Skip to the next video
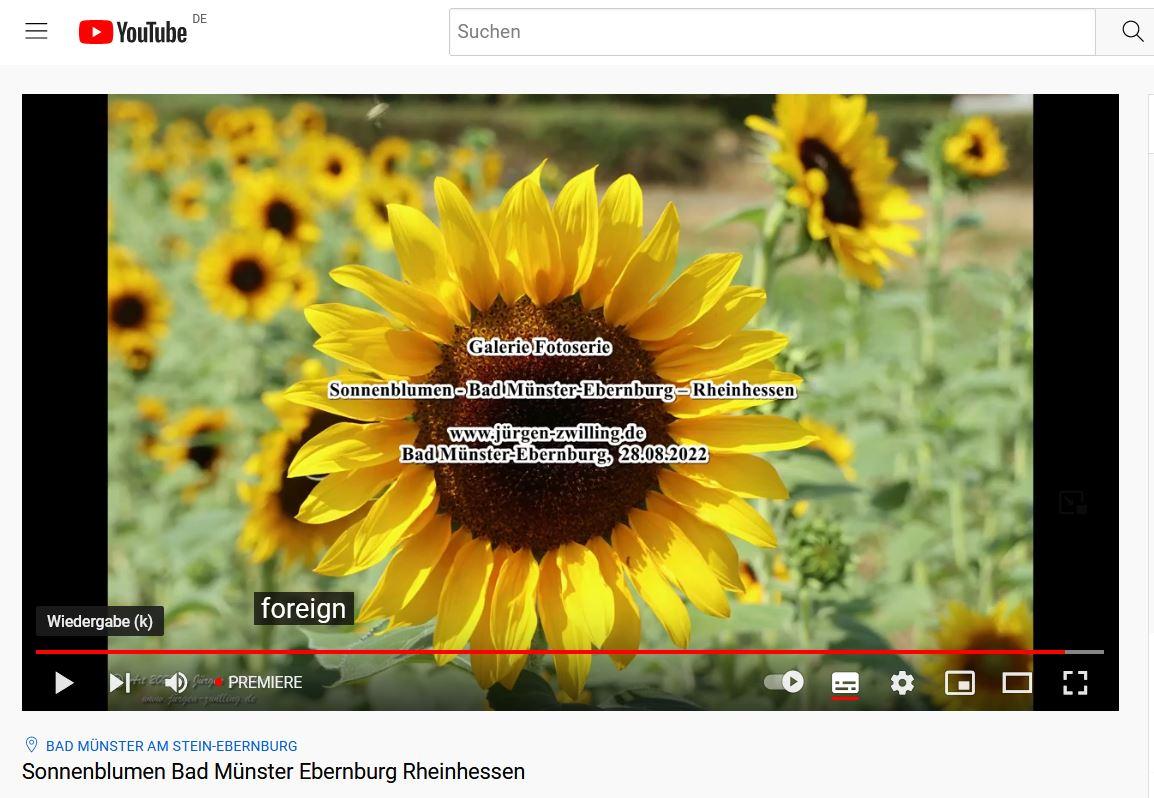This screenshot has width=1154, height=798. tap(120, 683)
